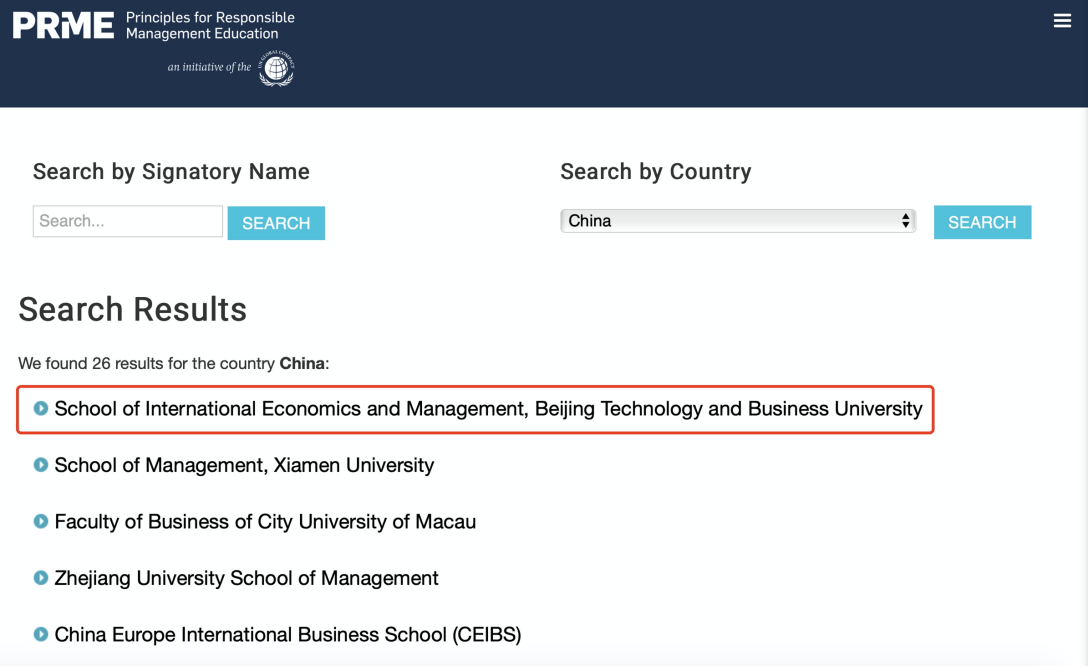Click the UN Global Compact emblem
Image resolution: width=1088 pixels, height=666 pixels.
tap(276, 68)
